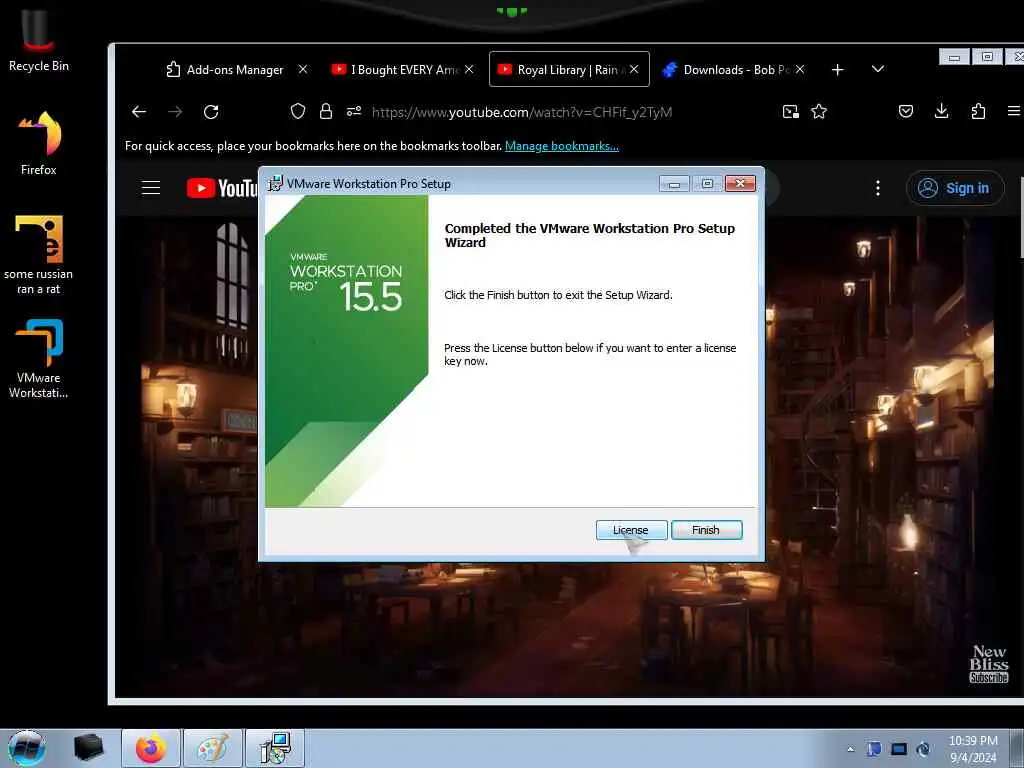Open tracking protection shield icon
This screenshot has height=768, width=1024.
[298, 112]
